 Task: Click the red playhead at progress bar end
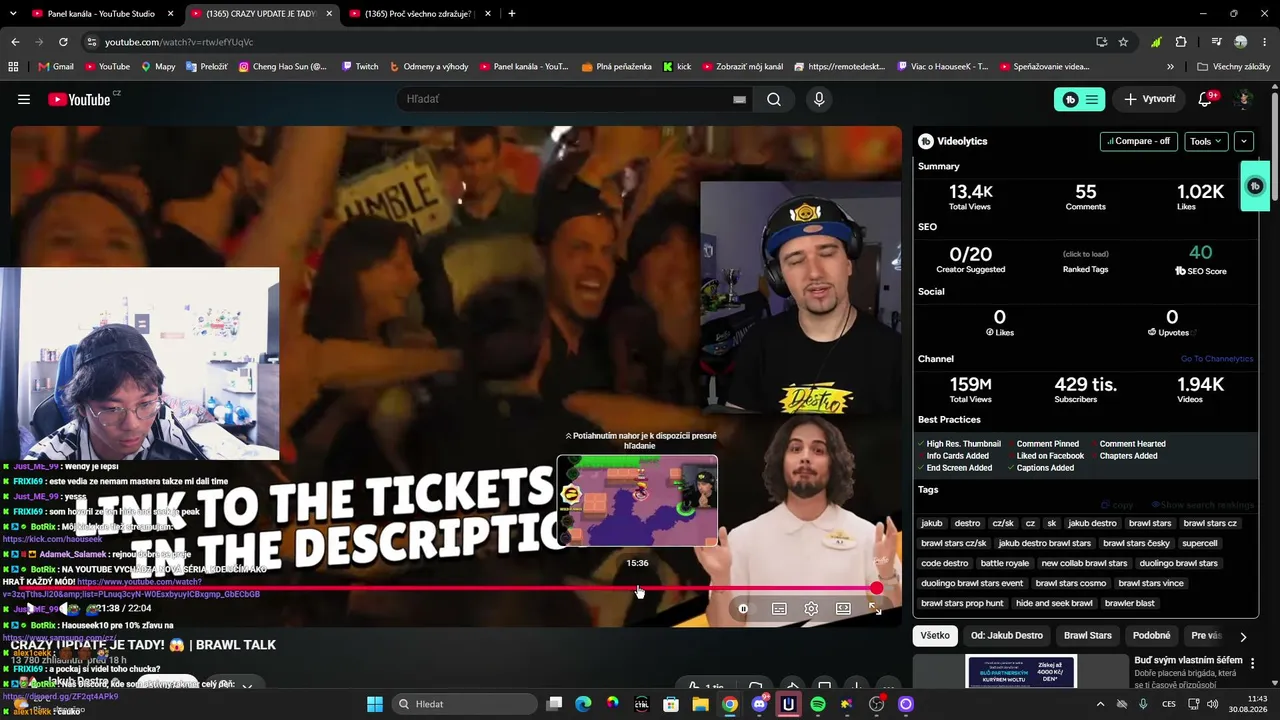click(x=877, y=588)
